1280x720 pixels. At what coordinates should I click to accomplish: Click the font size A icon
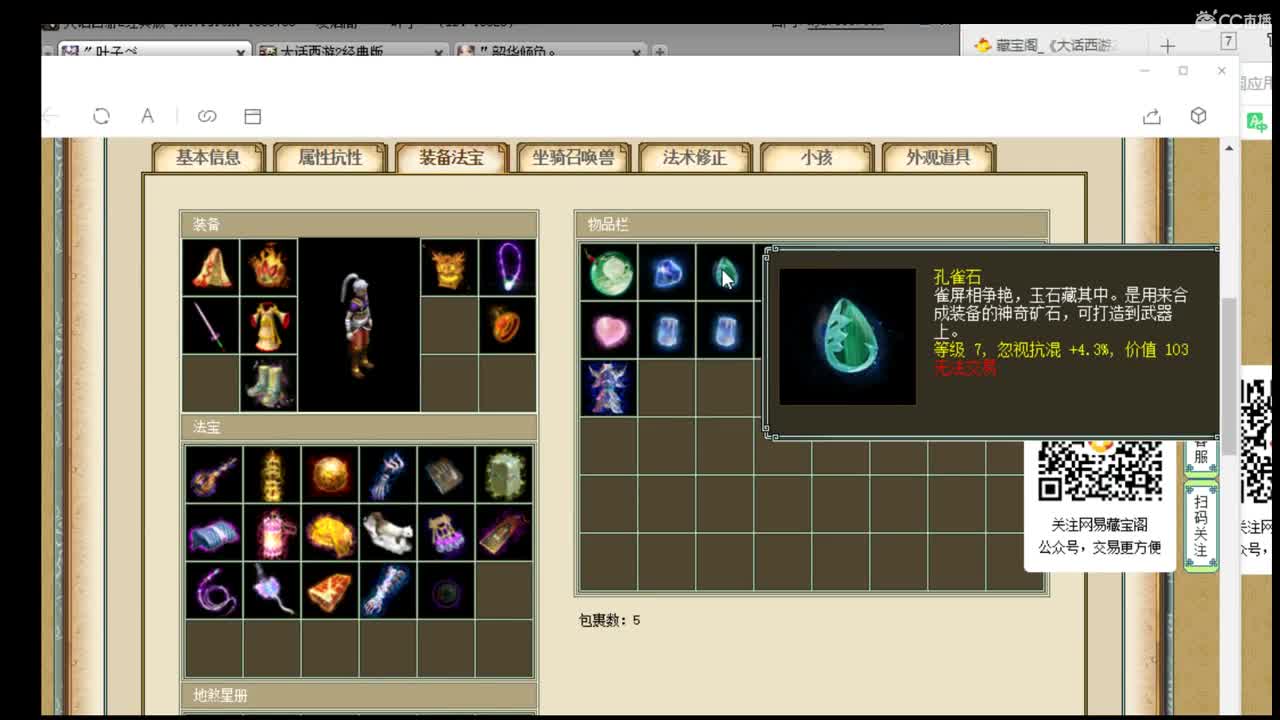pyautogui.click(x=147, y=116)
